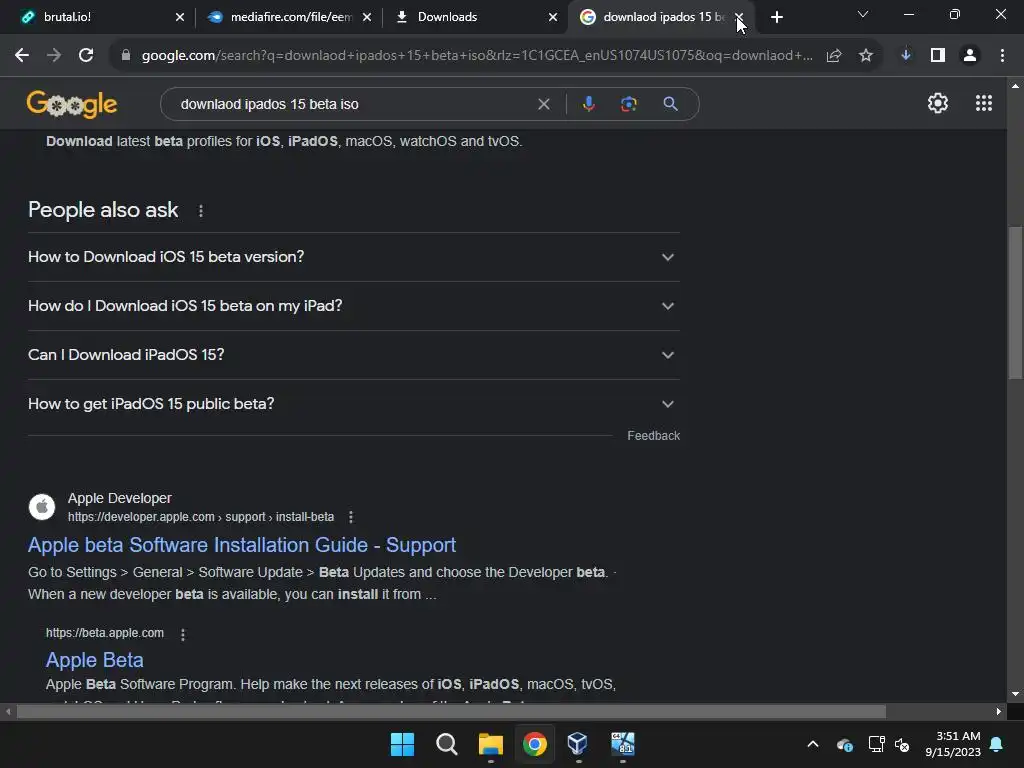
Task: Search by image with Google Lens
Action: (x=628, y=104)
